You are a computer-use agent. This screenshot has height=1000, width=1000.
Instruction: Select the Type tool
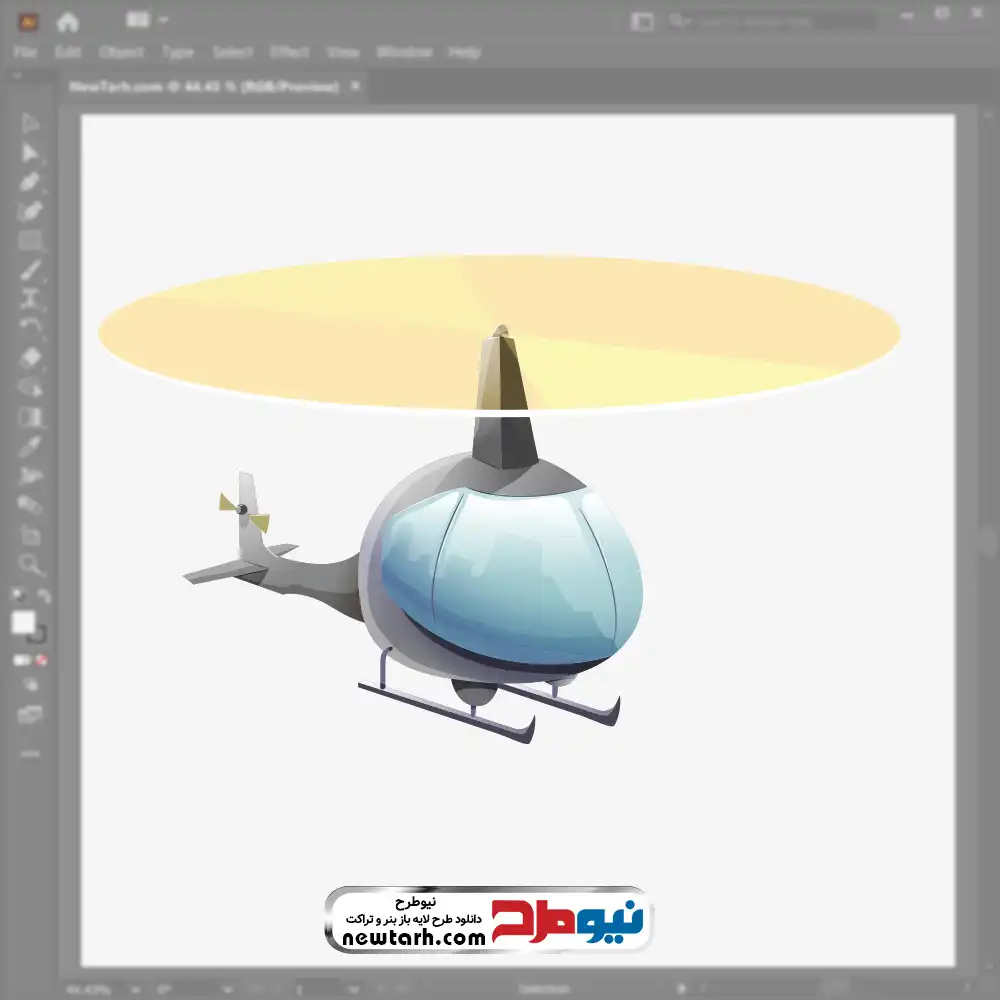30,298
